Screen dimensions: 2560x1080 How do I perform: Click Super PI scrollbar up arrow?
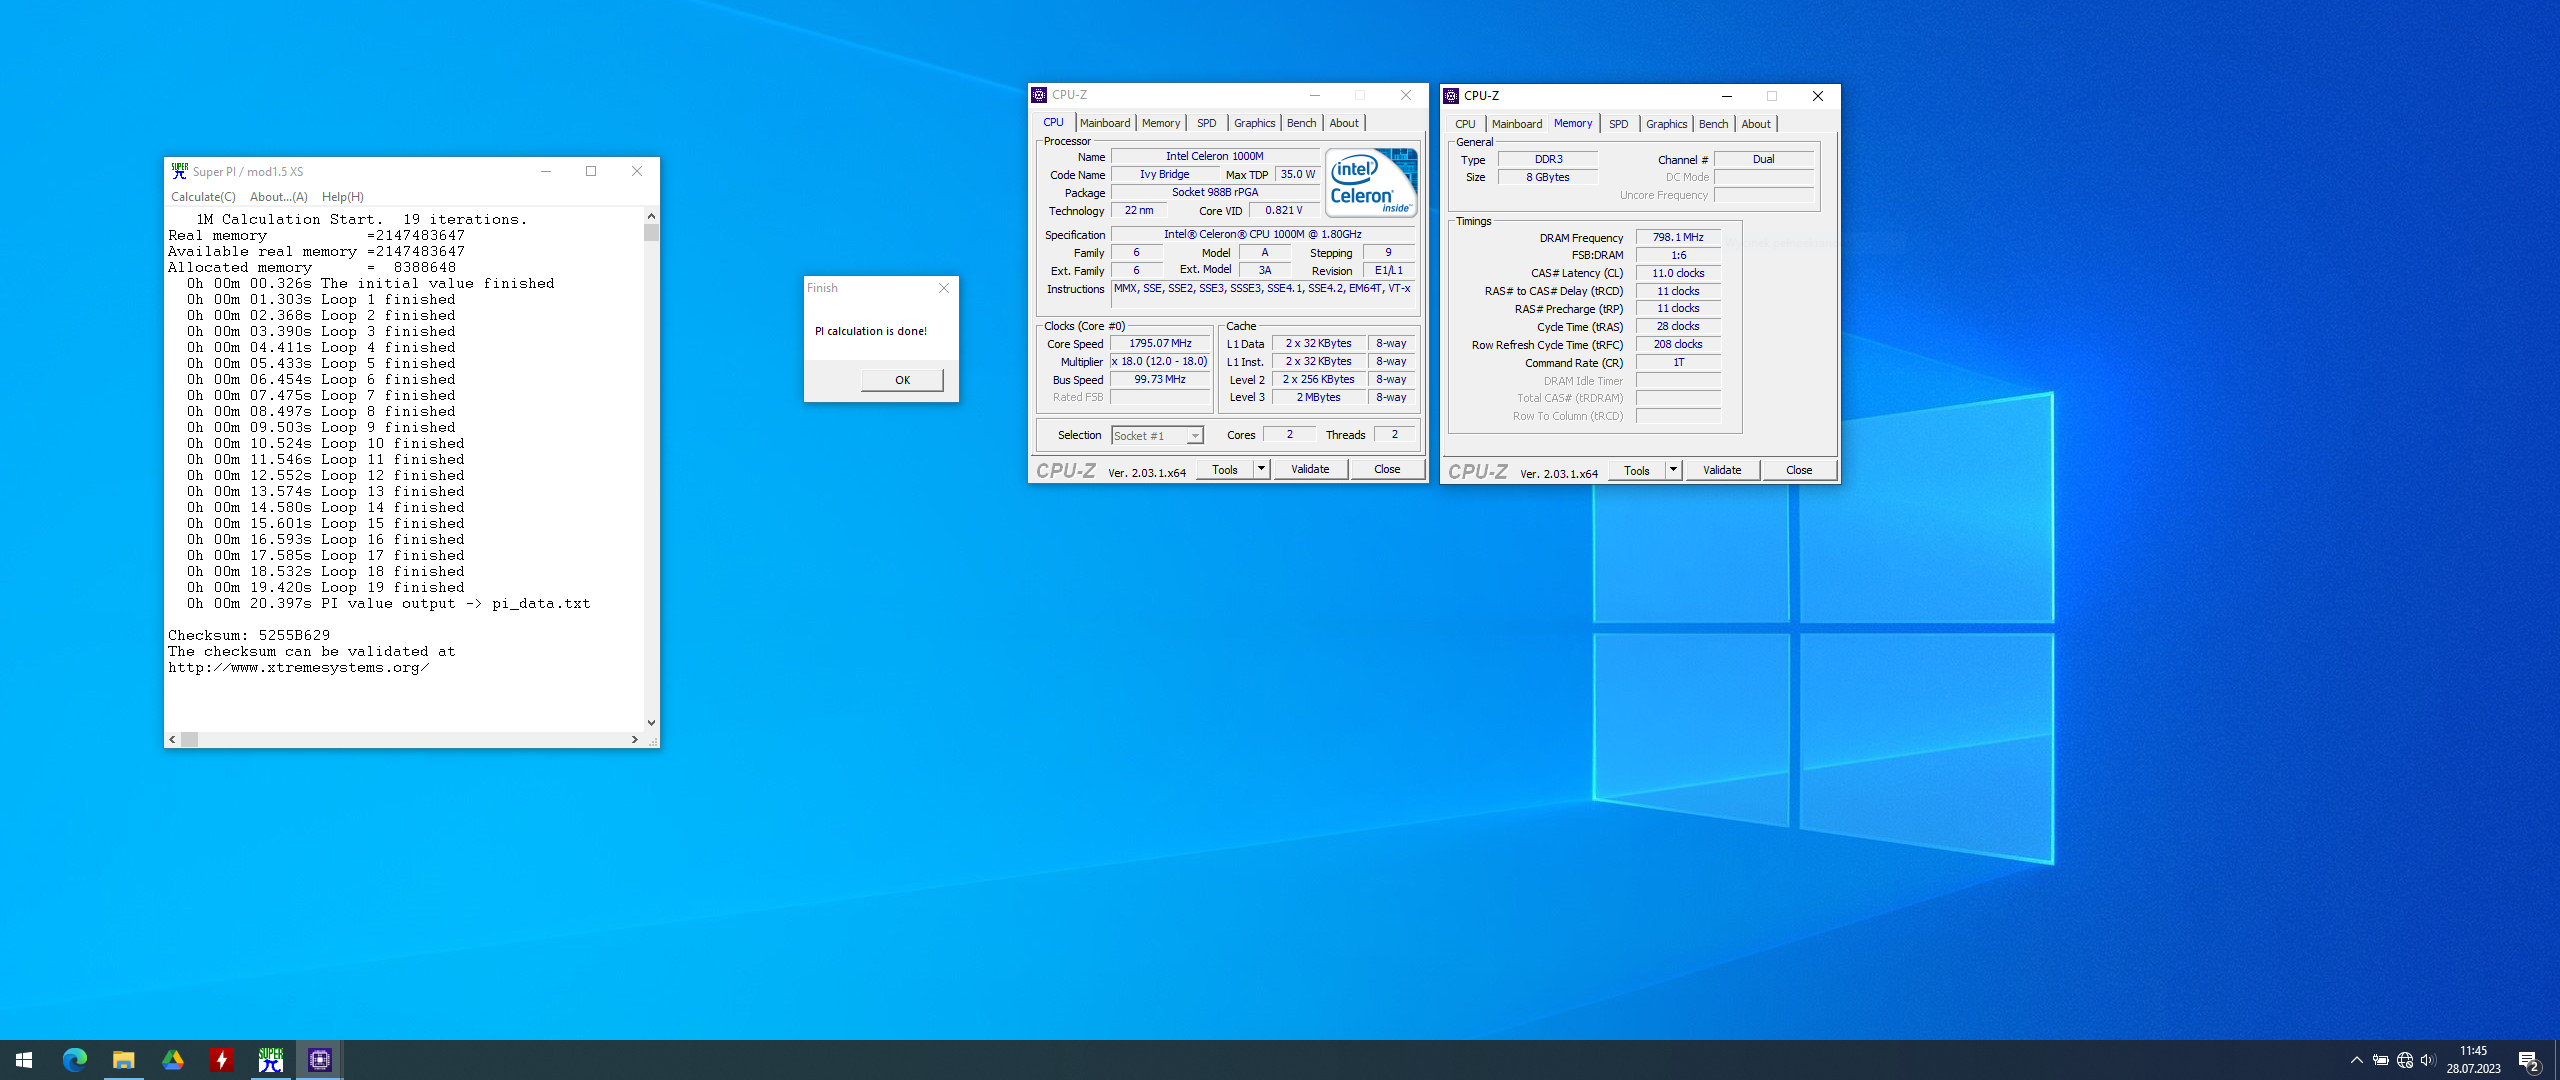(x=651, y=216)
